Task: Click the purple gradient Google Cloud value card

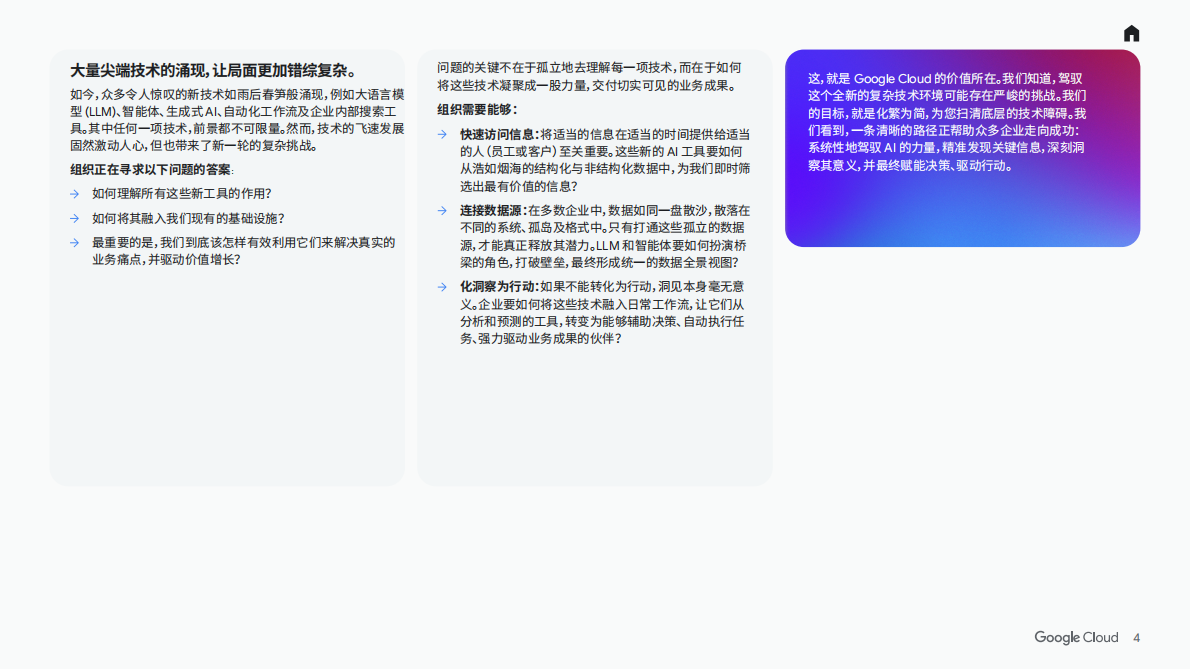Action: pyautogui.click(x=963, y=150)
